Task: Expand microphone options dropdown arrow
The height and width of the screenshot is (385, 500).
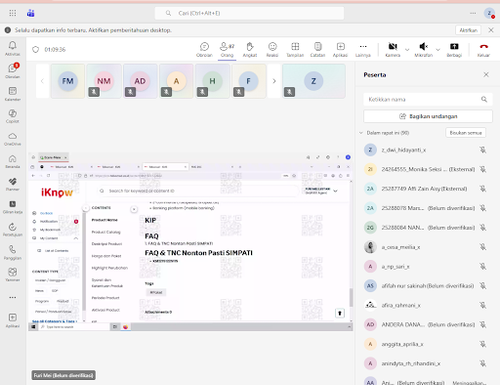Action: click(x=438, y=50)
